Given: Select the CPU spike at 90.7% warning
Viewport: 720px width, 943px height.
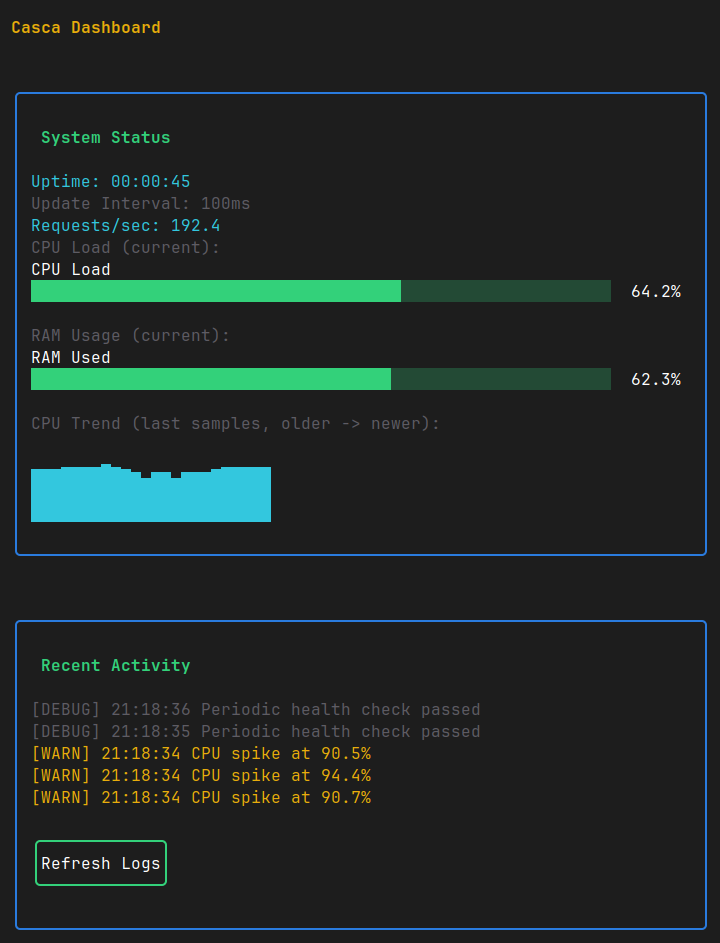Looking at the screenshot, I should (x=199, y=797).
